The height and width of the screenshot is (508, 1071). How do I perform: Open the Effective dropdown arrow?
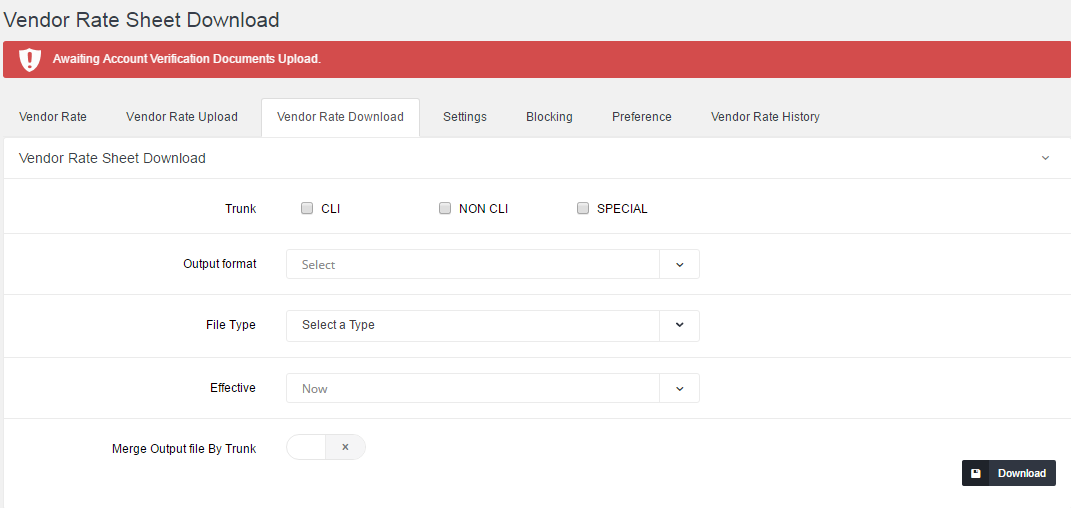coord(679,389)
